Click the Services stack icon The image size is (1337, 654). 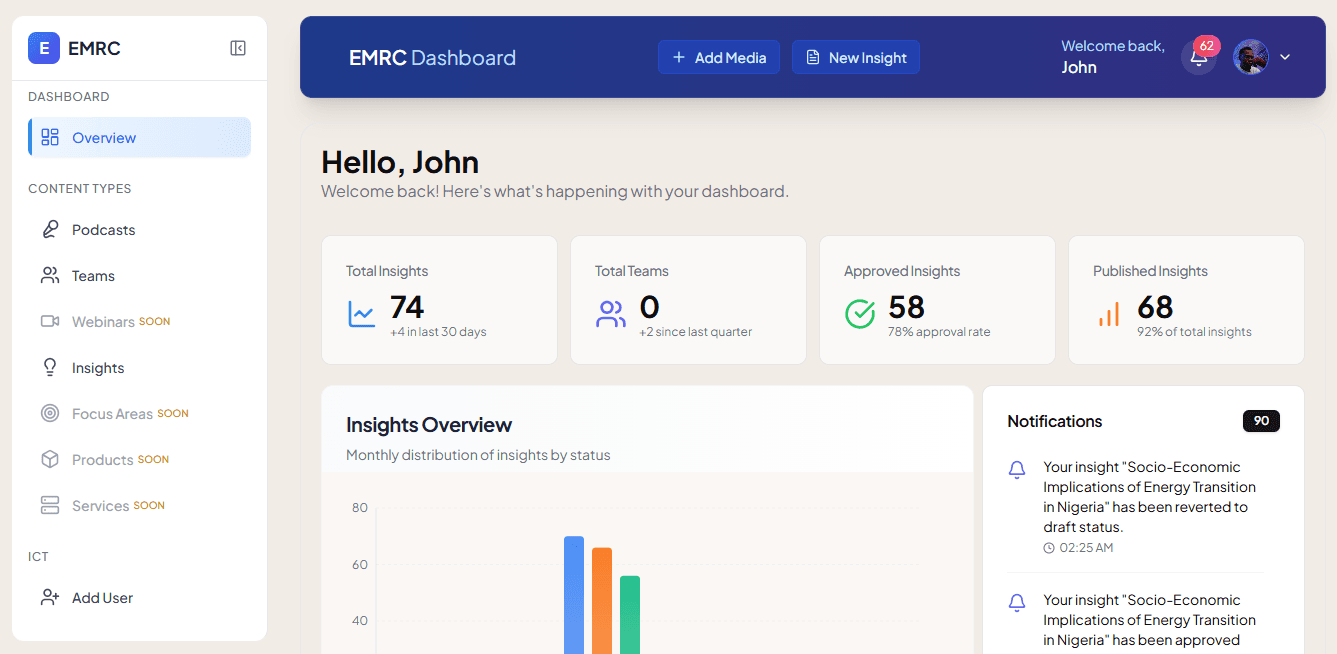coord(49,505)
